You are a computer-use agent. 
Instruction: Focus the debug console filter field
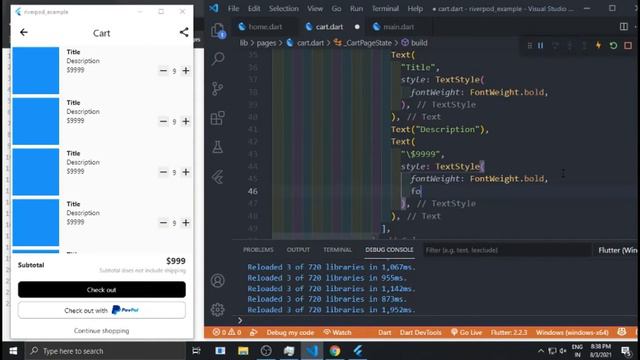coord(507,250)
